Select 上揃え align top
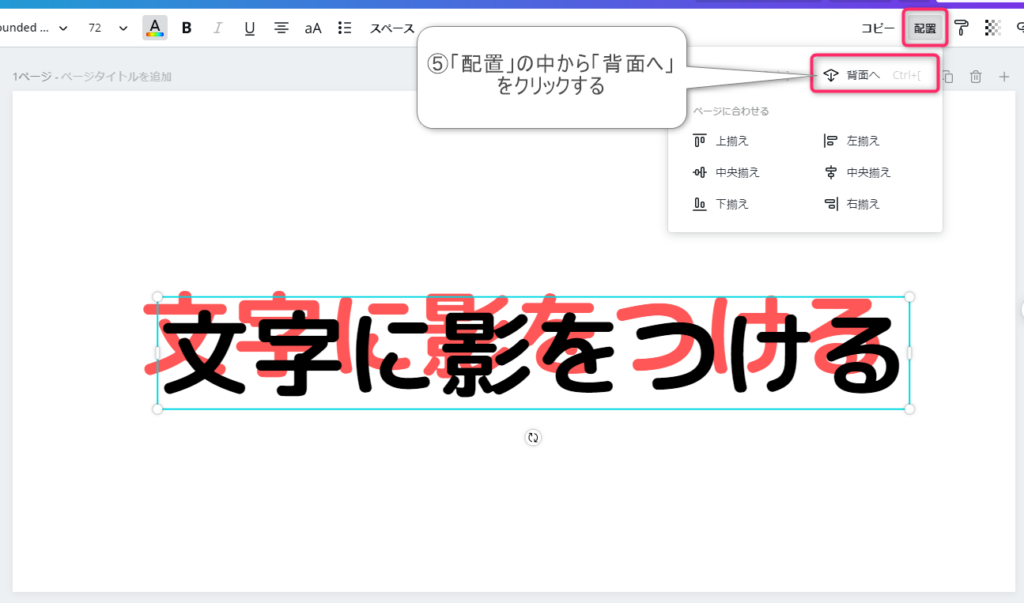 coord(721,140)
